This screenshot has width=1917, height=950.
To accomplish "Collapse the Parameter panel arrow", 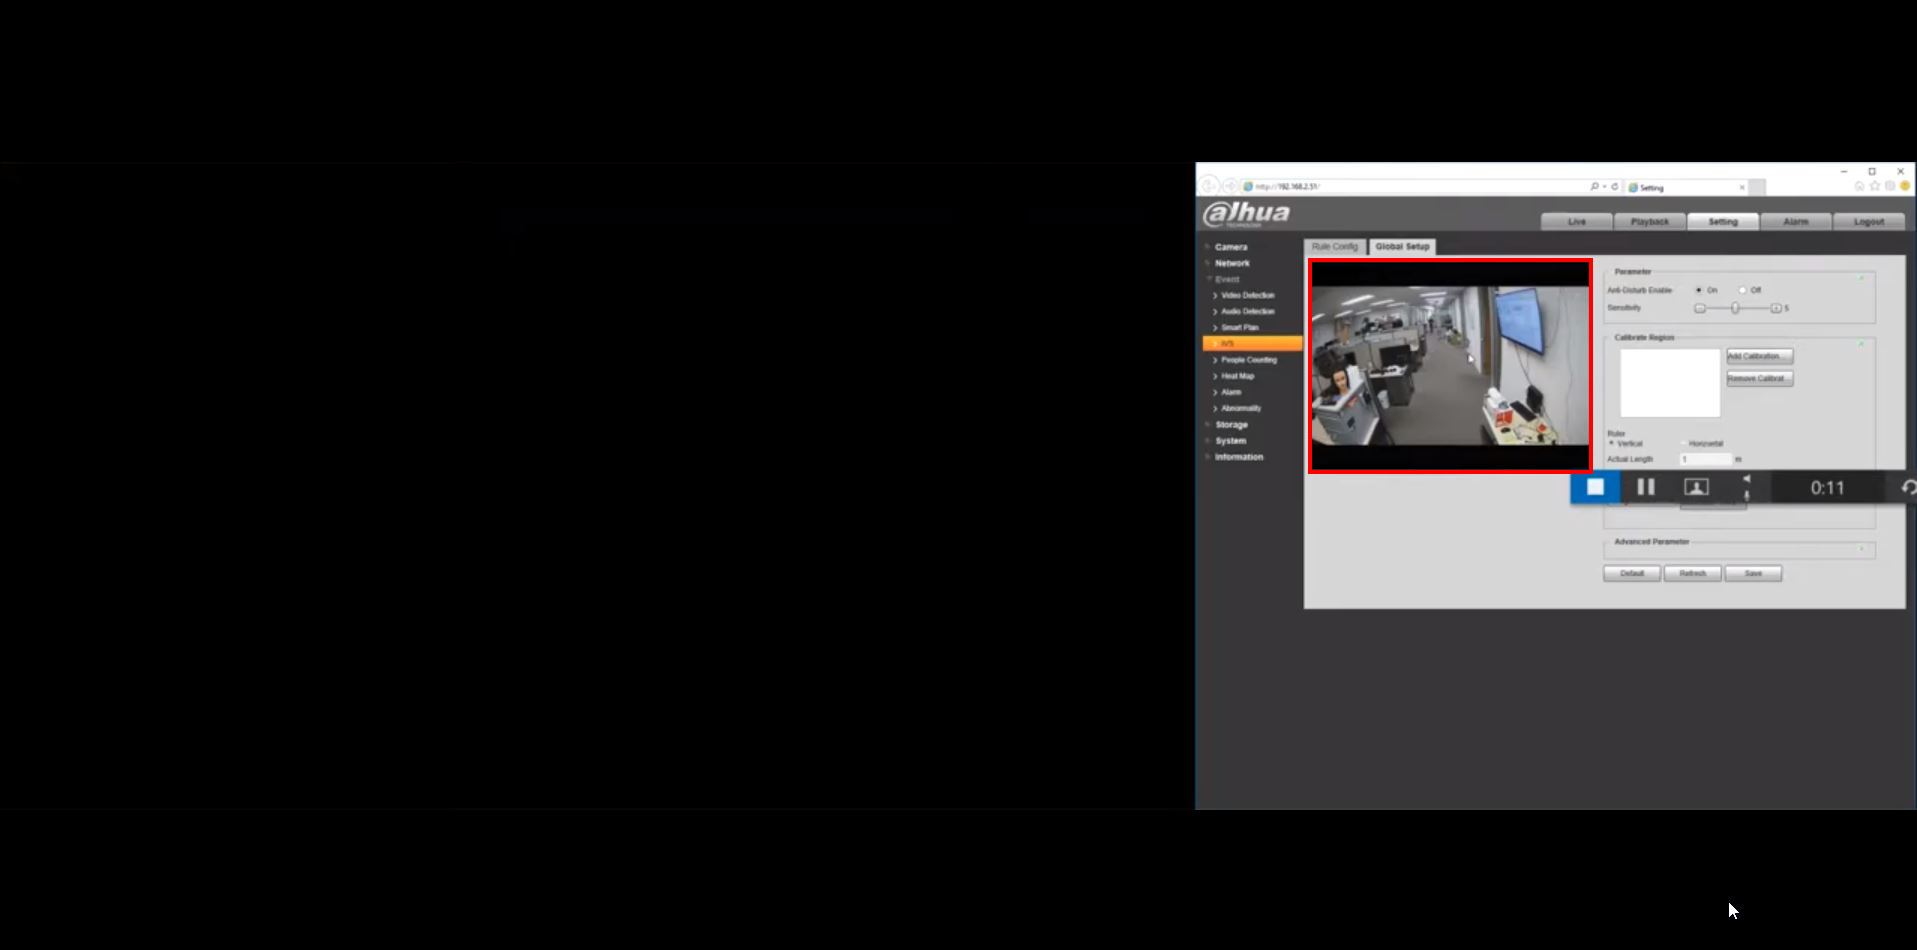I will [1861, 278].
